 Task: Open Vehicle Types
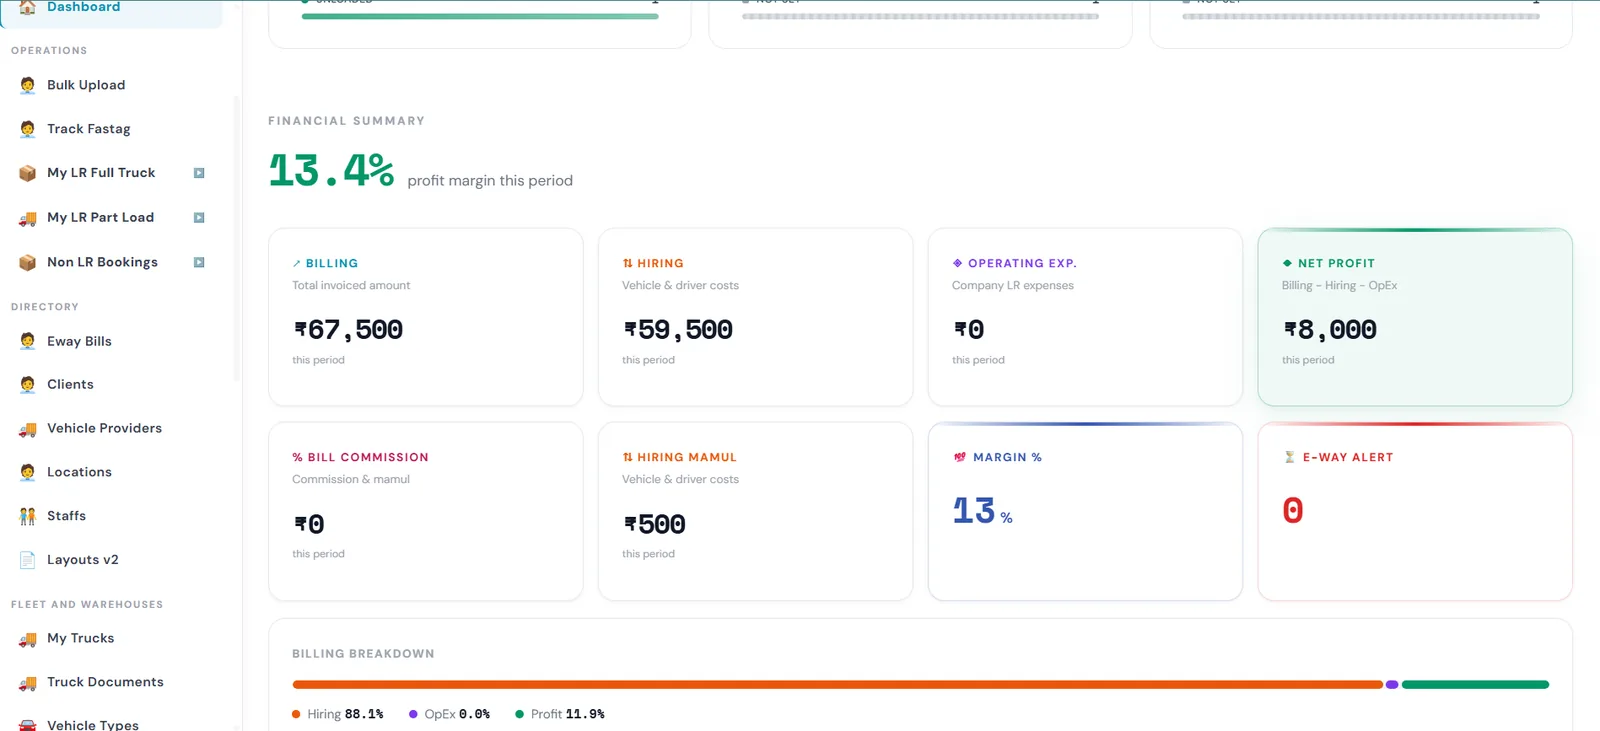(x=93, y=724)
